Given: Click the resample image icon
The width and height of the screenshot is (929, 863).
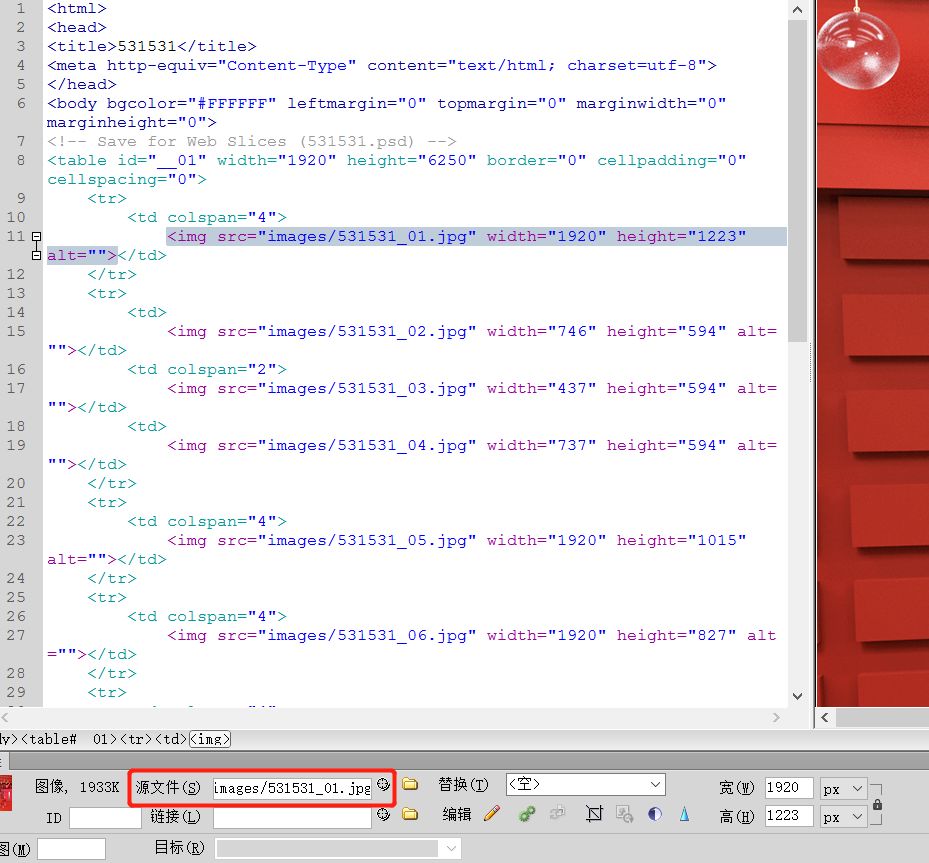Looking at the screenshot, I should pyautogui.click(x=624, y=814).
